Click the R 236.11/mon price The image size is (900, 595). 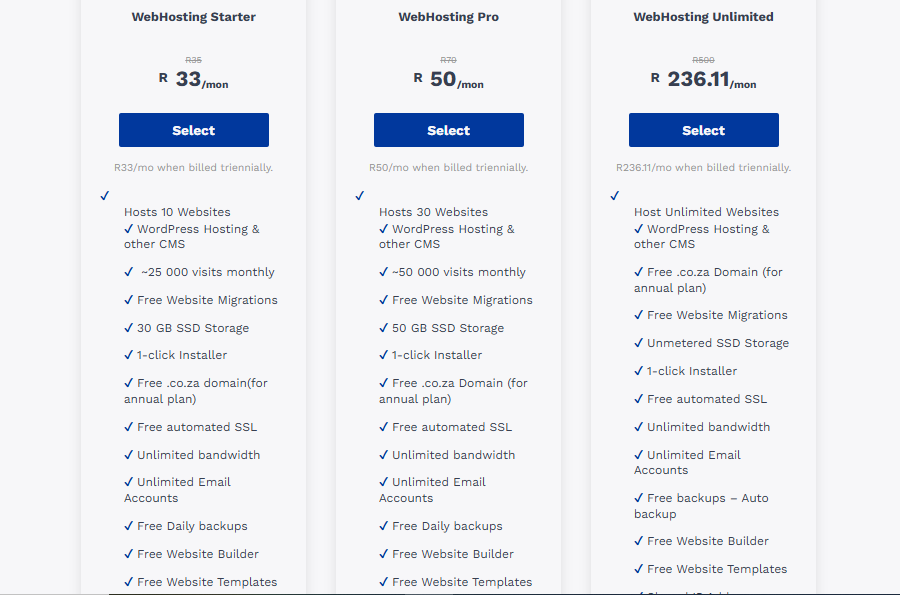(703, 79)
